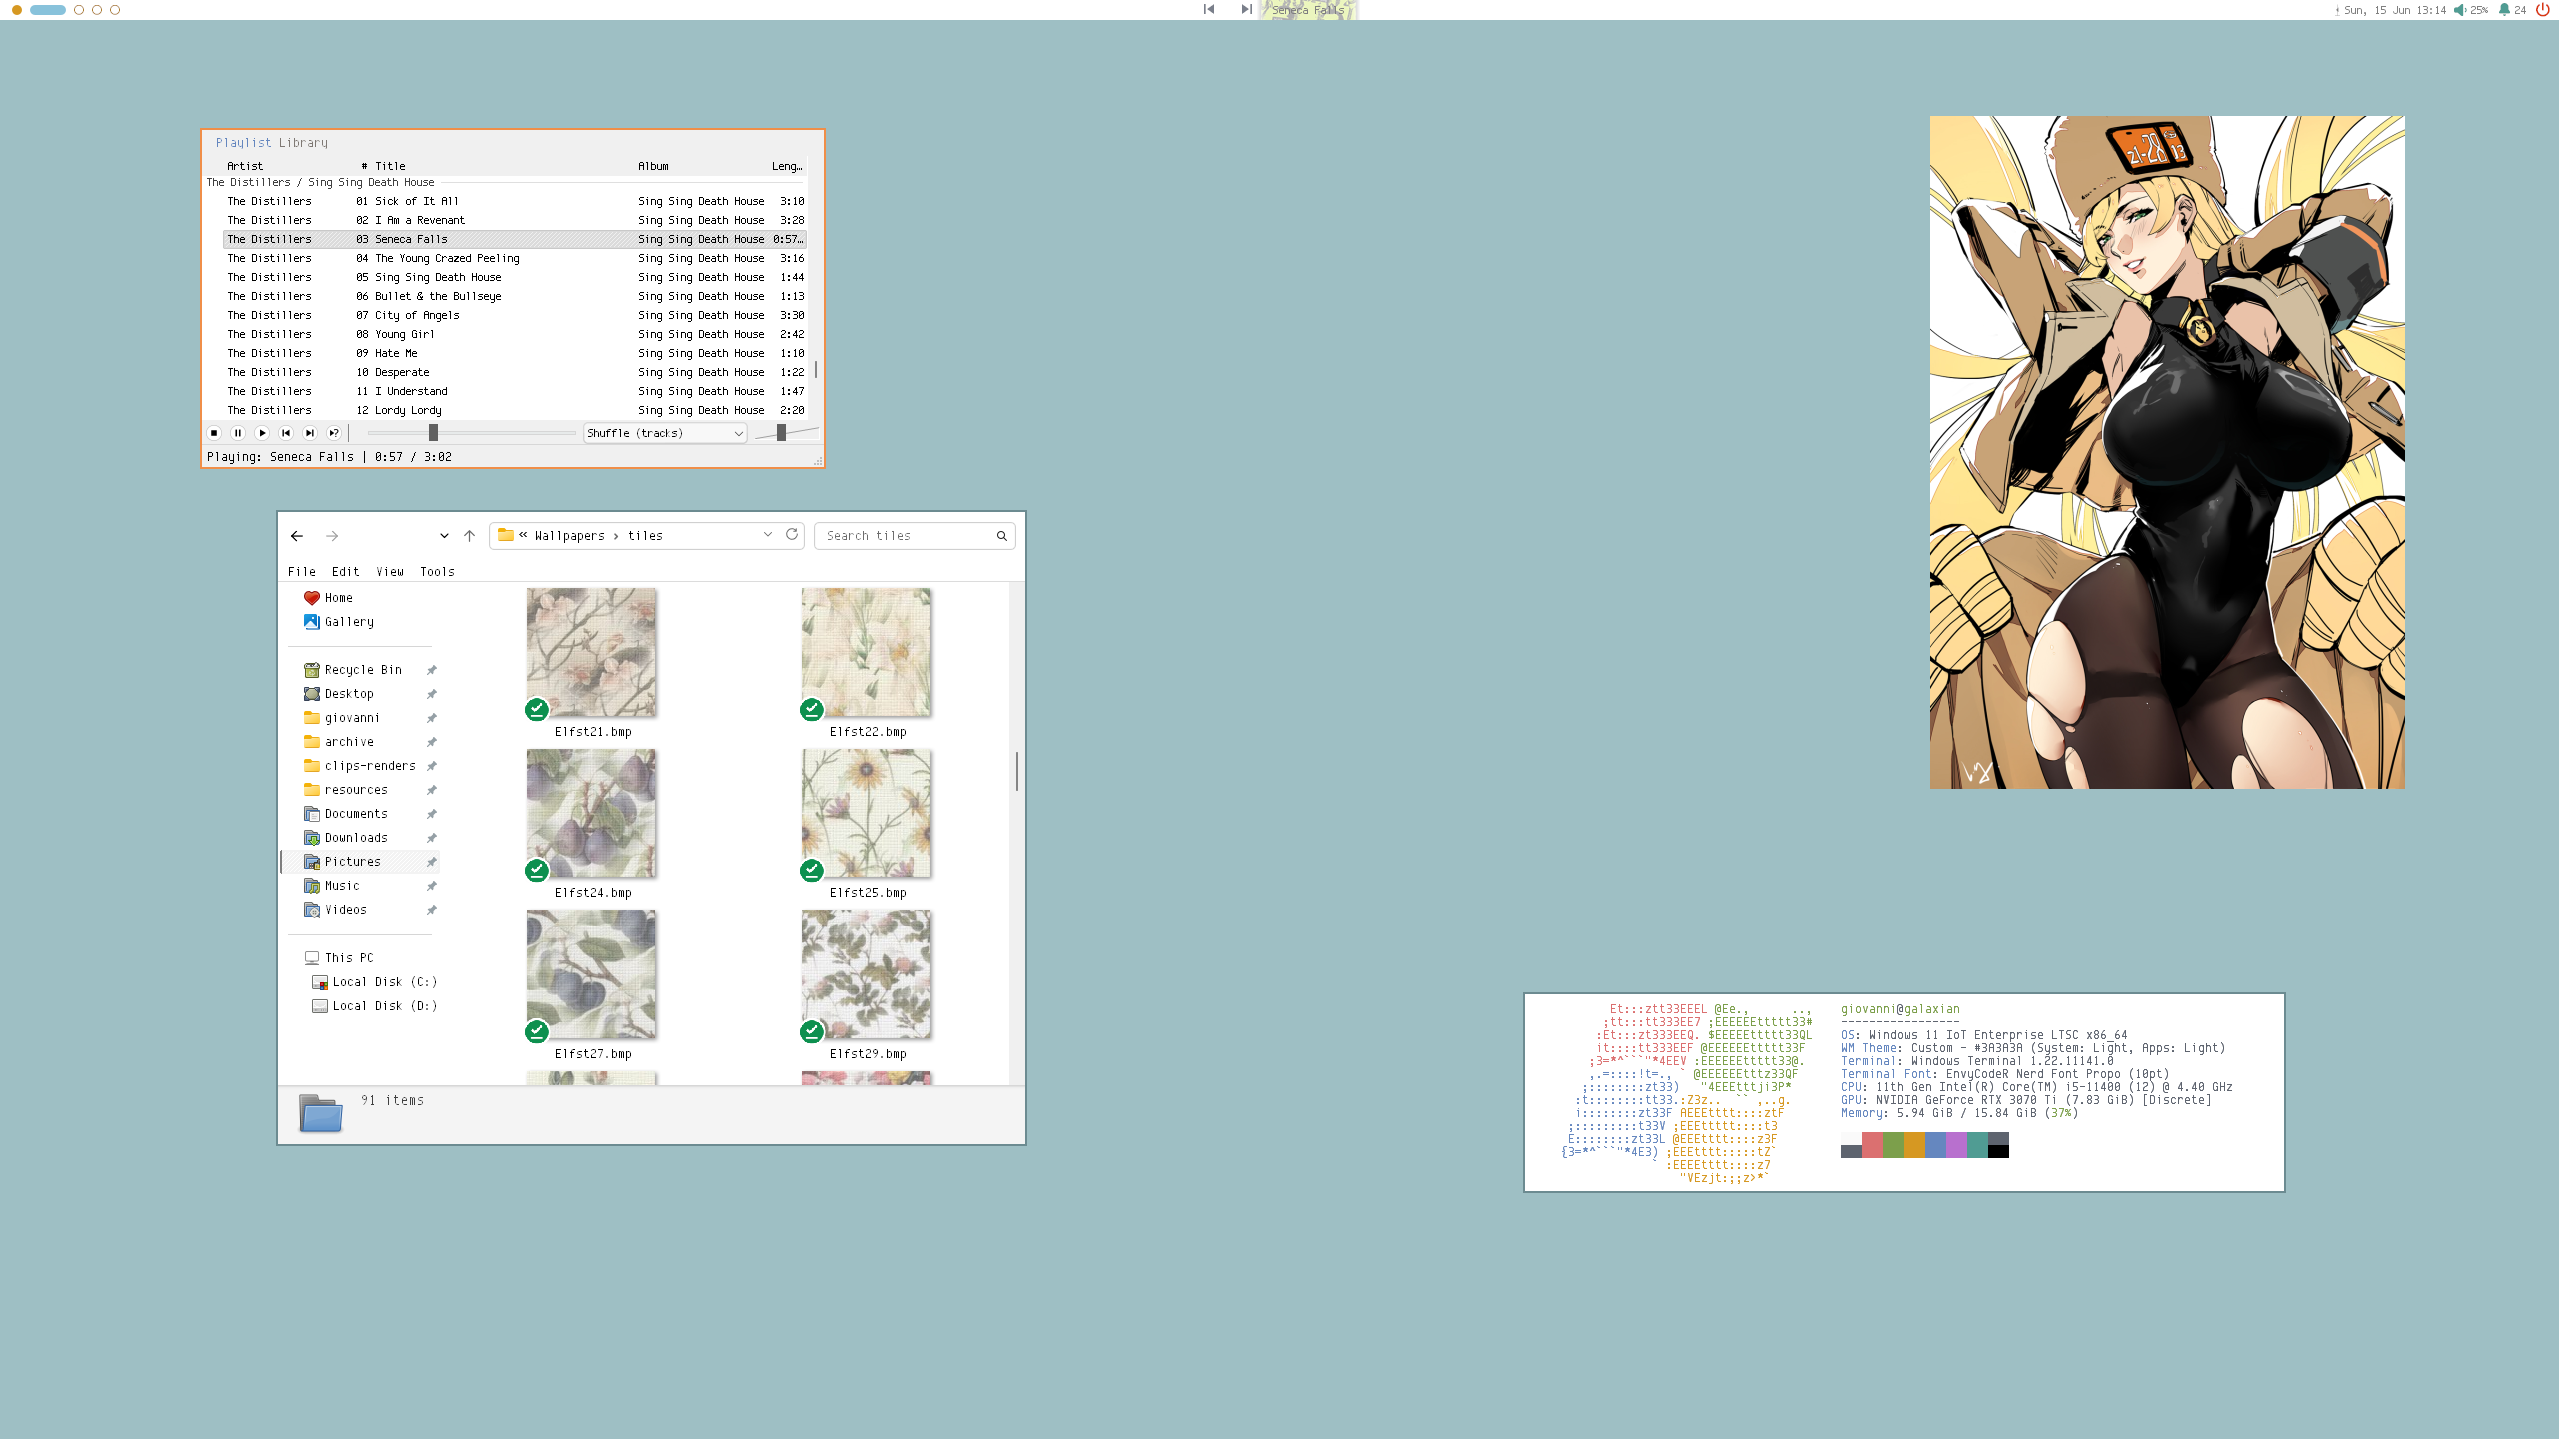Image resolution: width=2559 pixels, height=1439 pixels.
Task: Click the random-track playback button
Action: tap(334, 433)
